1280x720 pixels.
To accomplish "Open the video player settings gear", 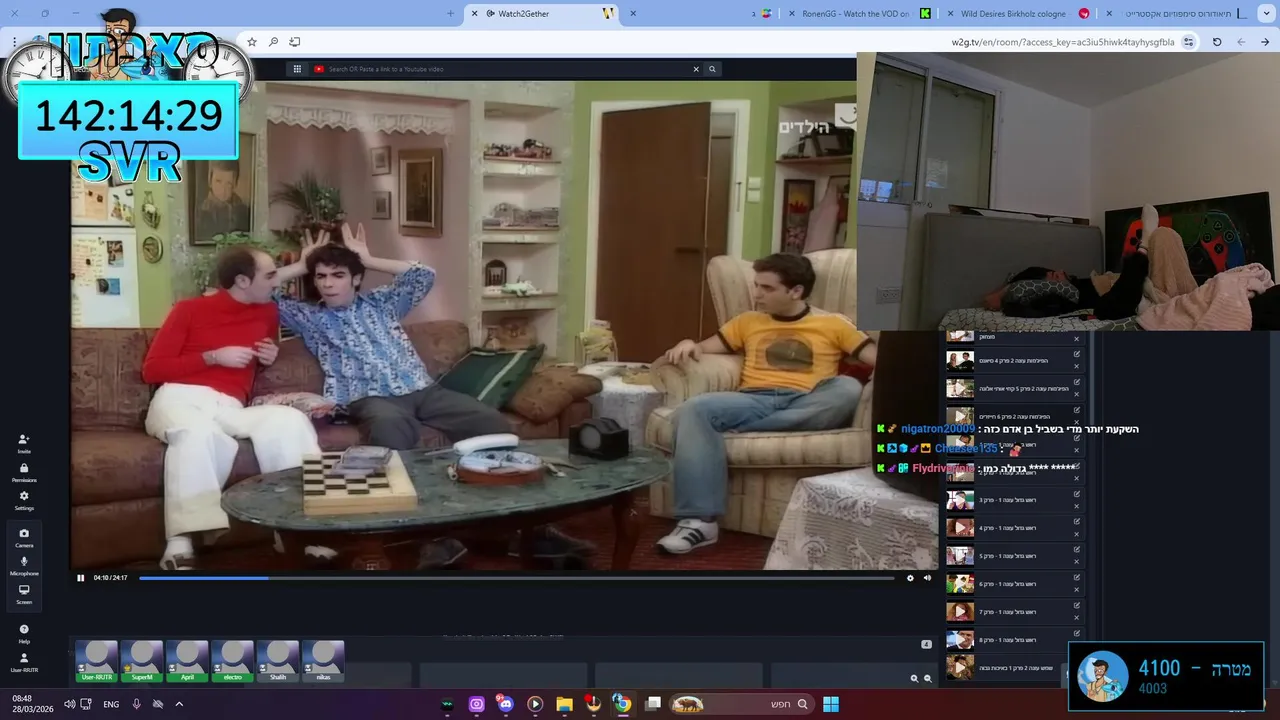I will click(910, 577).
